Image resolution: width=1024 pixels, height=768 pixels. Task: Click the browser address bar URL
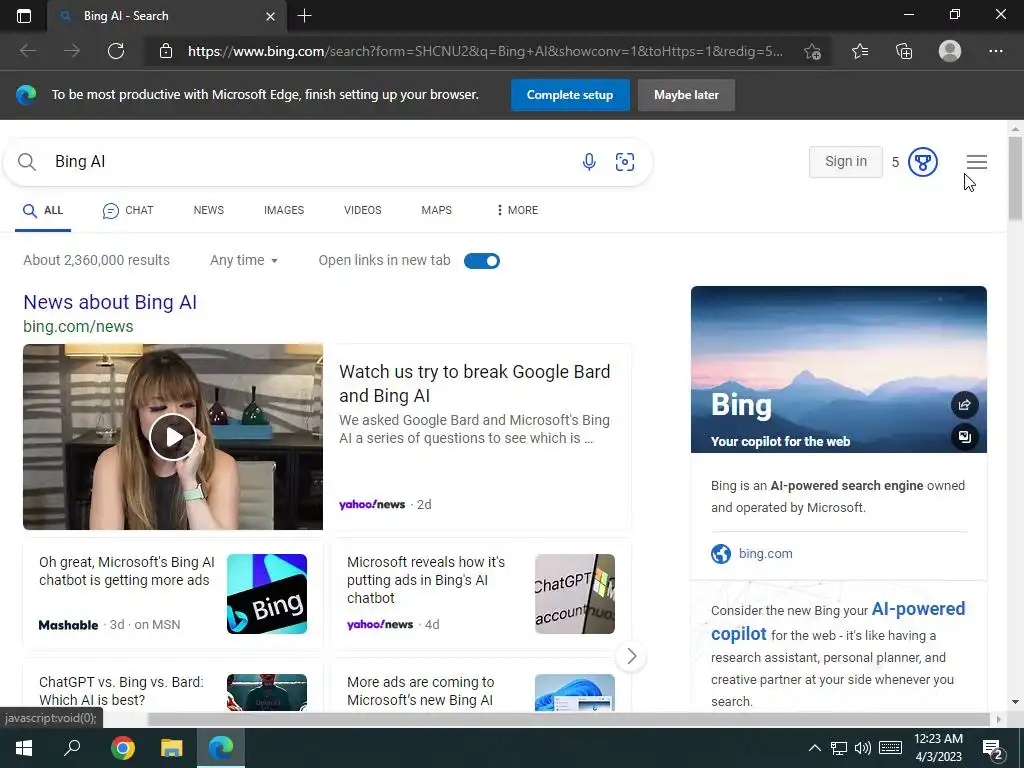click(x=485, y=51)
